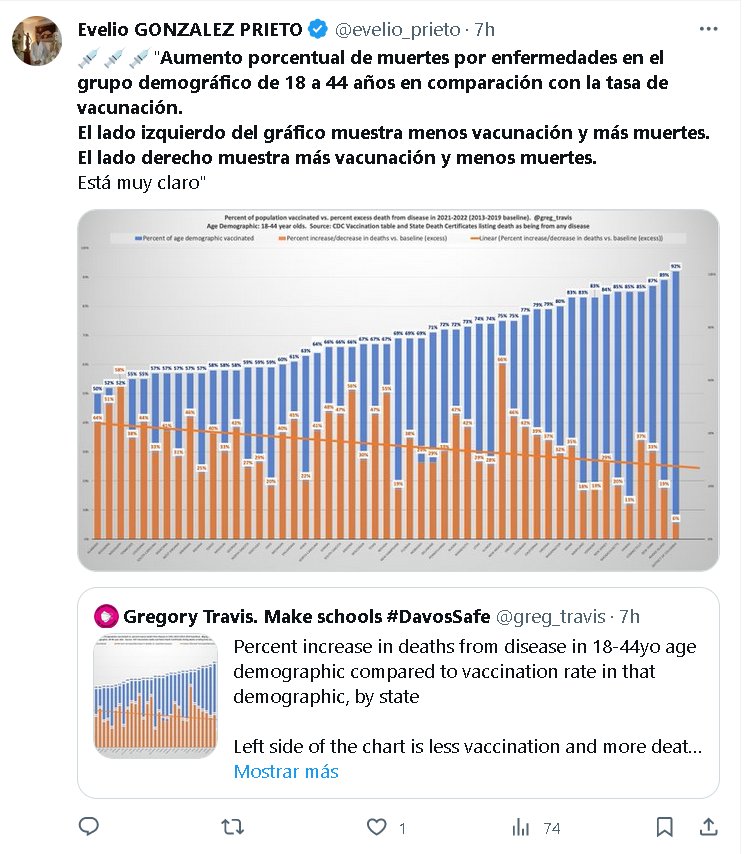Bookmark this tweet
This screenshot has width=752, height=854.
[x=664, y=827]
